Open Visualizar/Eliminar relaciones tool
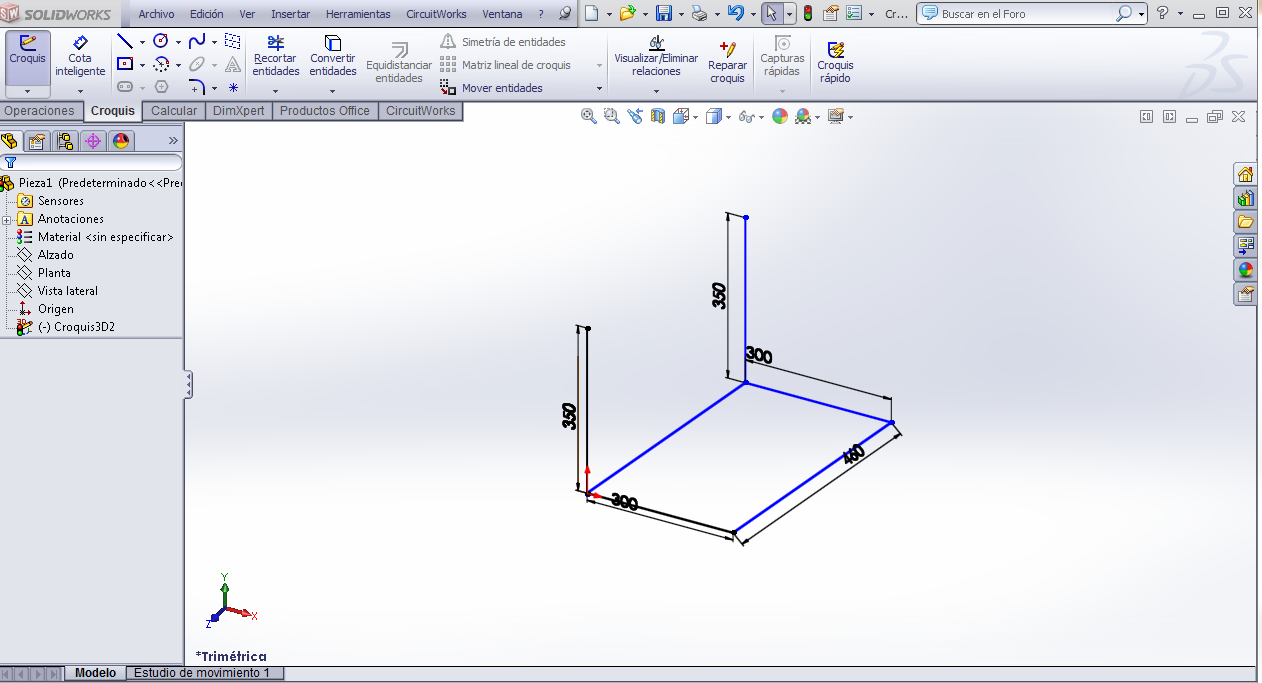Image resolution: width=1262 pixels, height=683 pixels. coord(656,56)
